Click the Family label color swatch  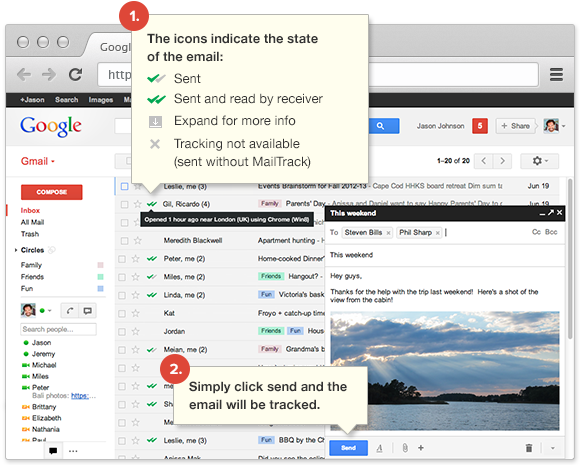[x=100, y=265]
